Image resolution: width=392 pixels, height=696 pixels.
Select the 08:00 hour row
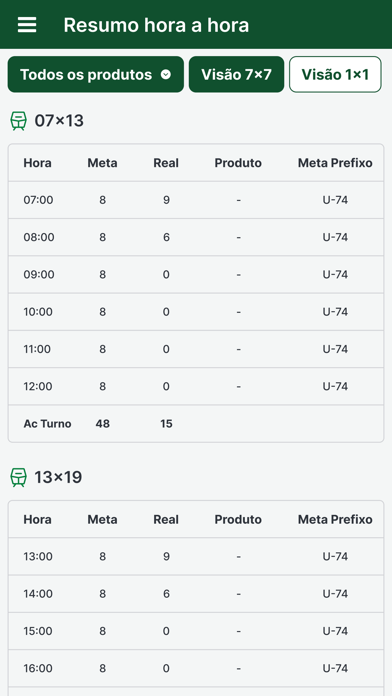point(196,237)
